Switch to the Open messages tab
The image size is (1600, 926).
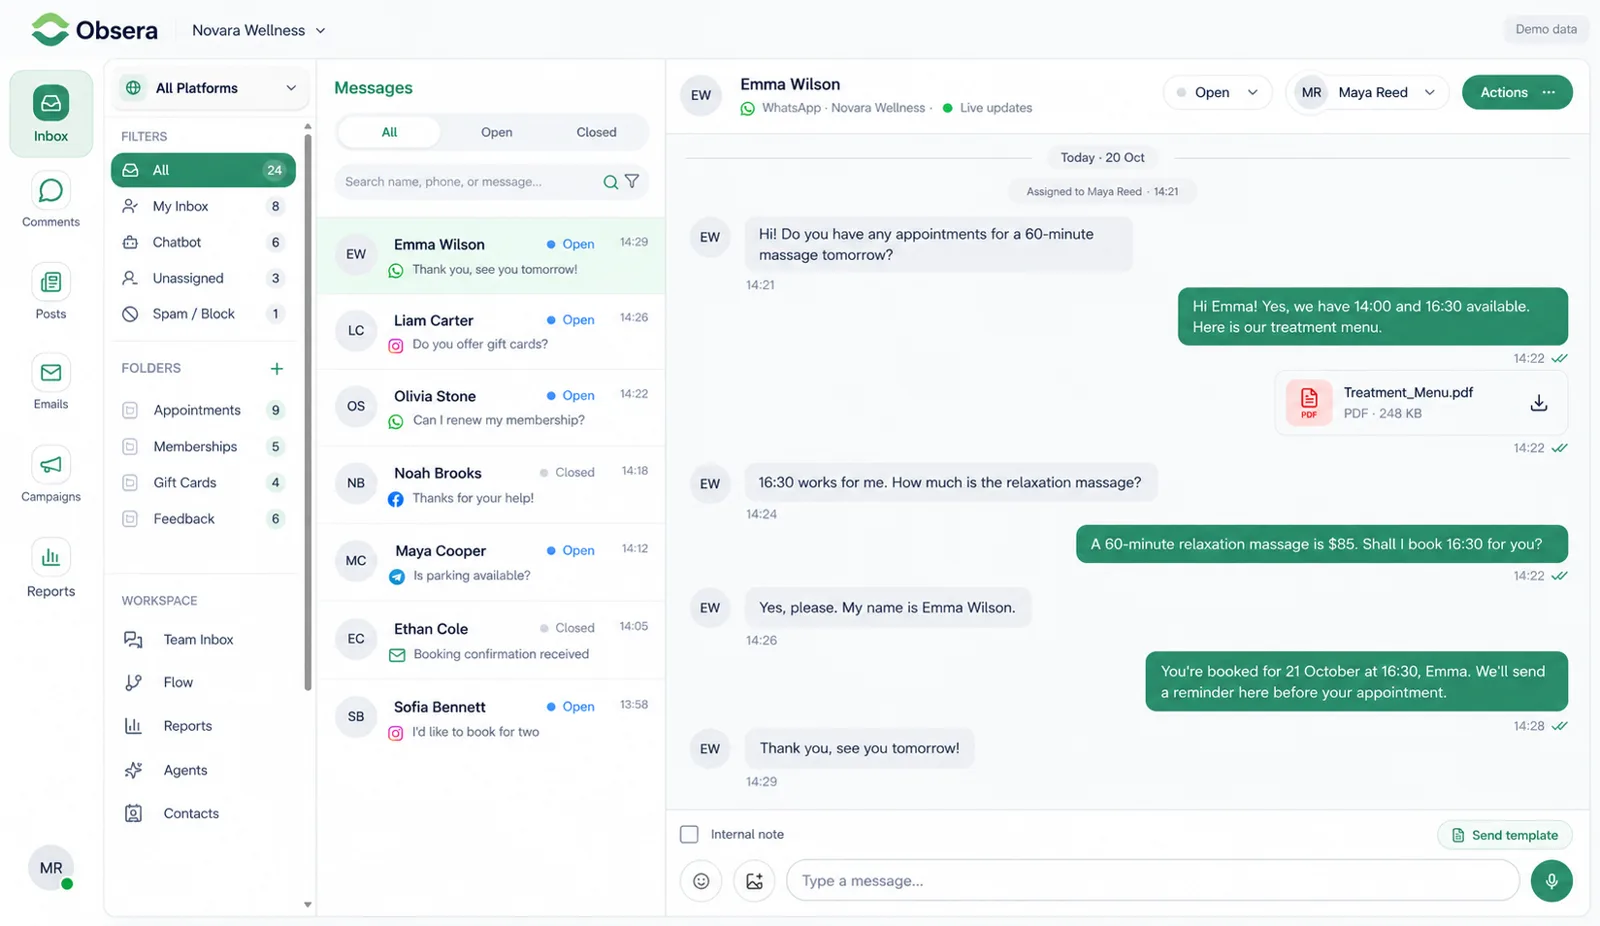(496, 132)
